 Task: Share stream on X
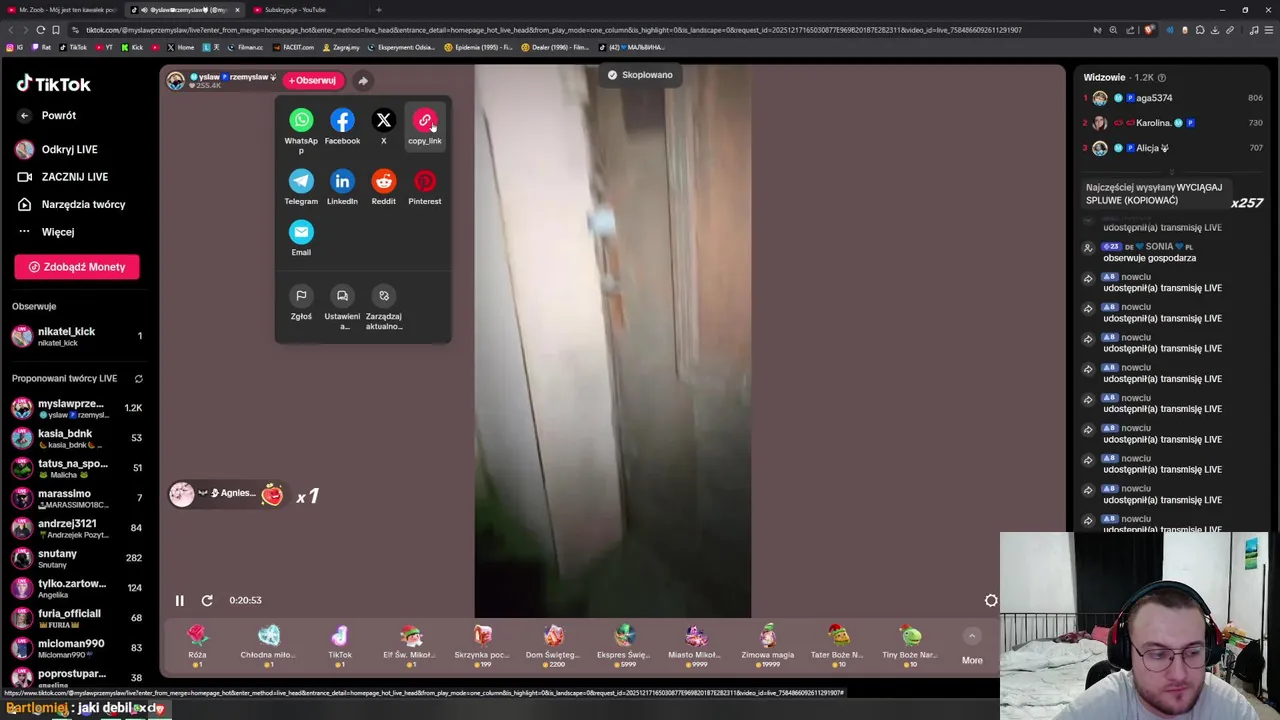383,120
